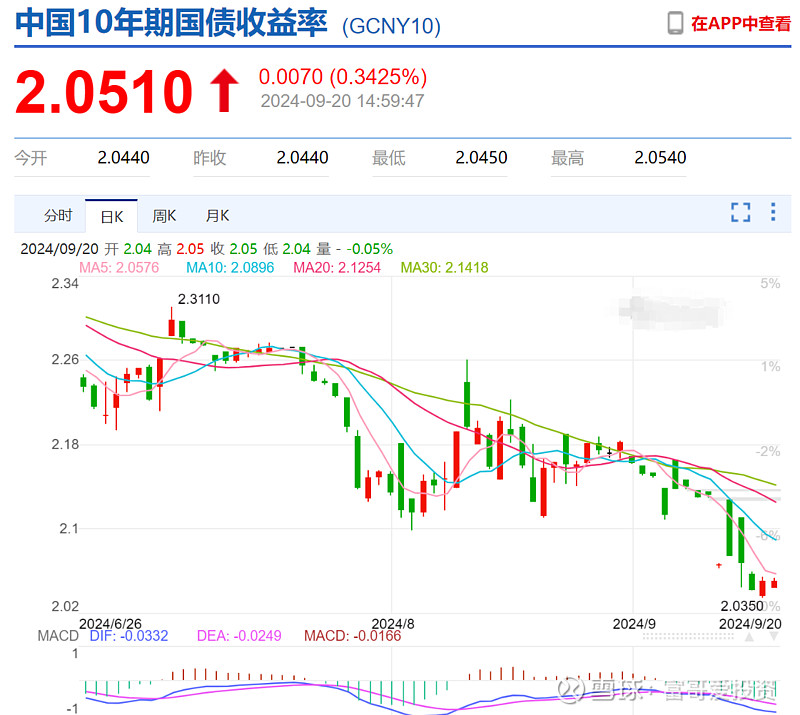Click the 2.0510 current yield value
Image resolution: width=800 pixels, height=715 pixels.
[x=104, y=92]
